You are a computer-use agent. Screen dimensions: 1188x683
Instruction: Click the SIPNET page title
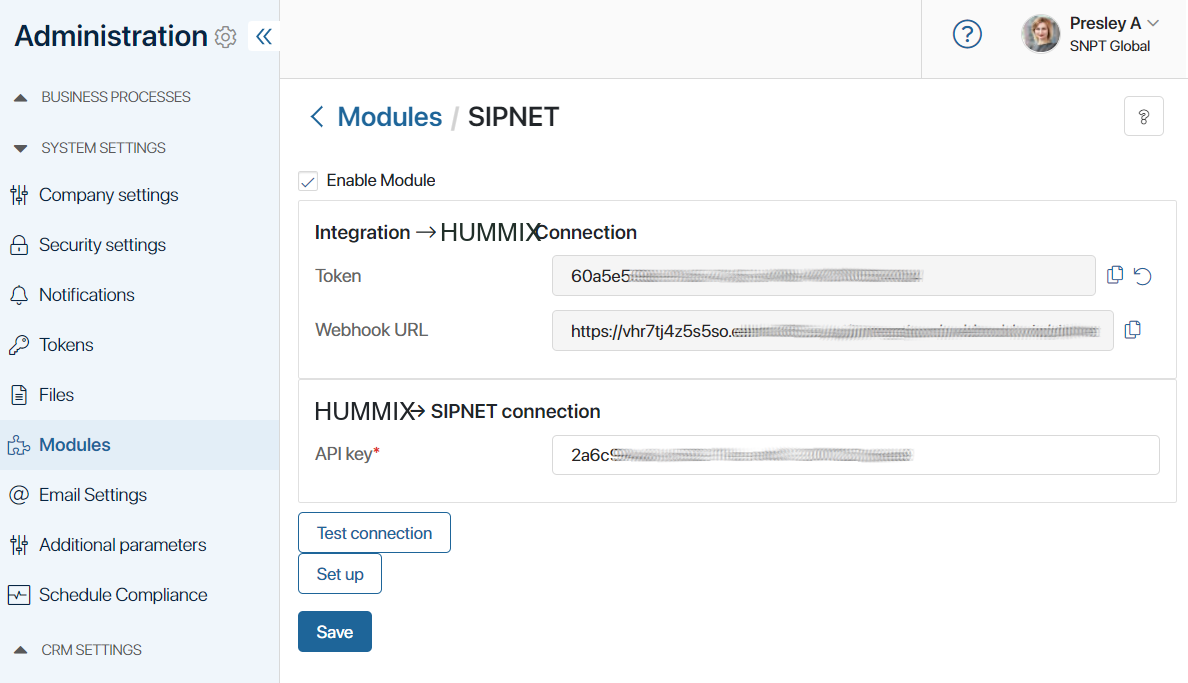pos(513,117)
